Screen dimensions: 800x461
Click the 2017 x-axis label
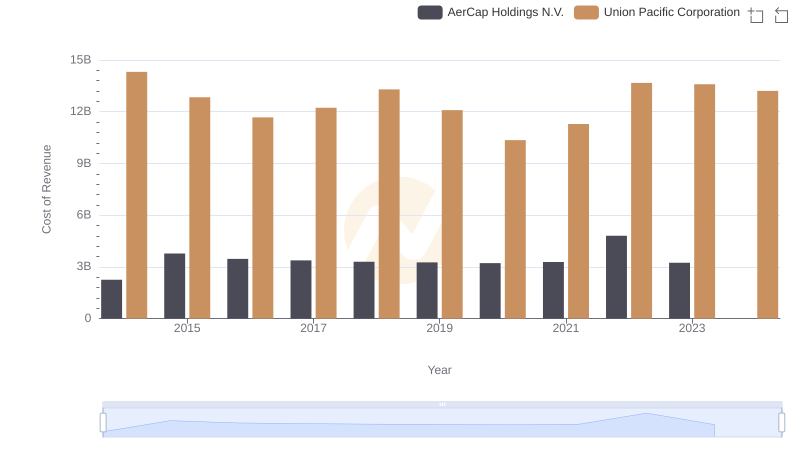[x=313, y=328]
